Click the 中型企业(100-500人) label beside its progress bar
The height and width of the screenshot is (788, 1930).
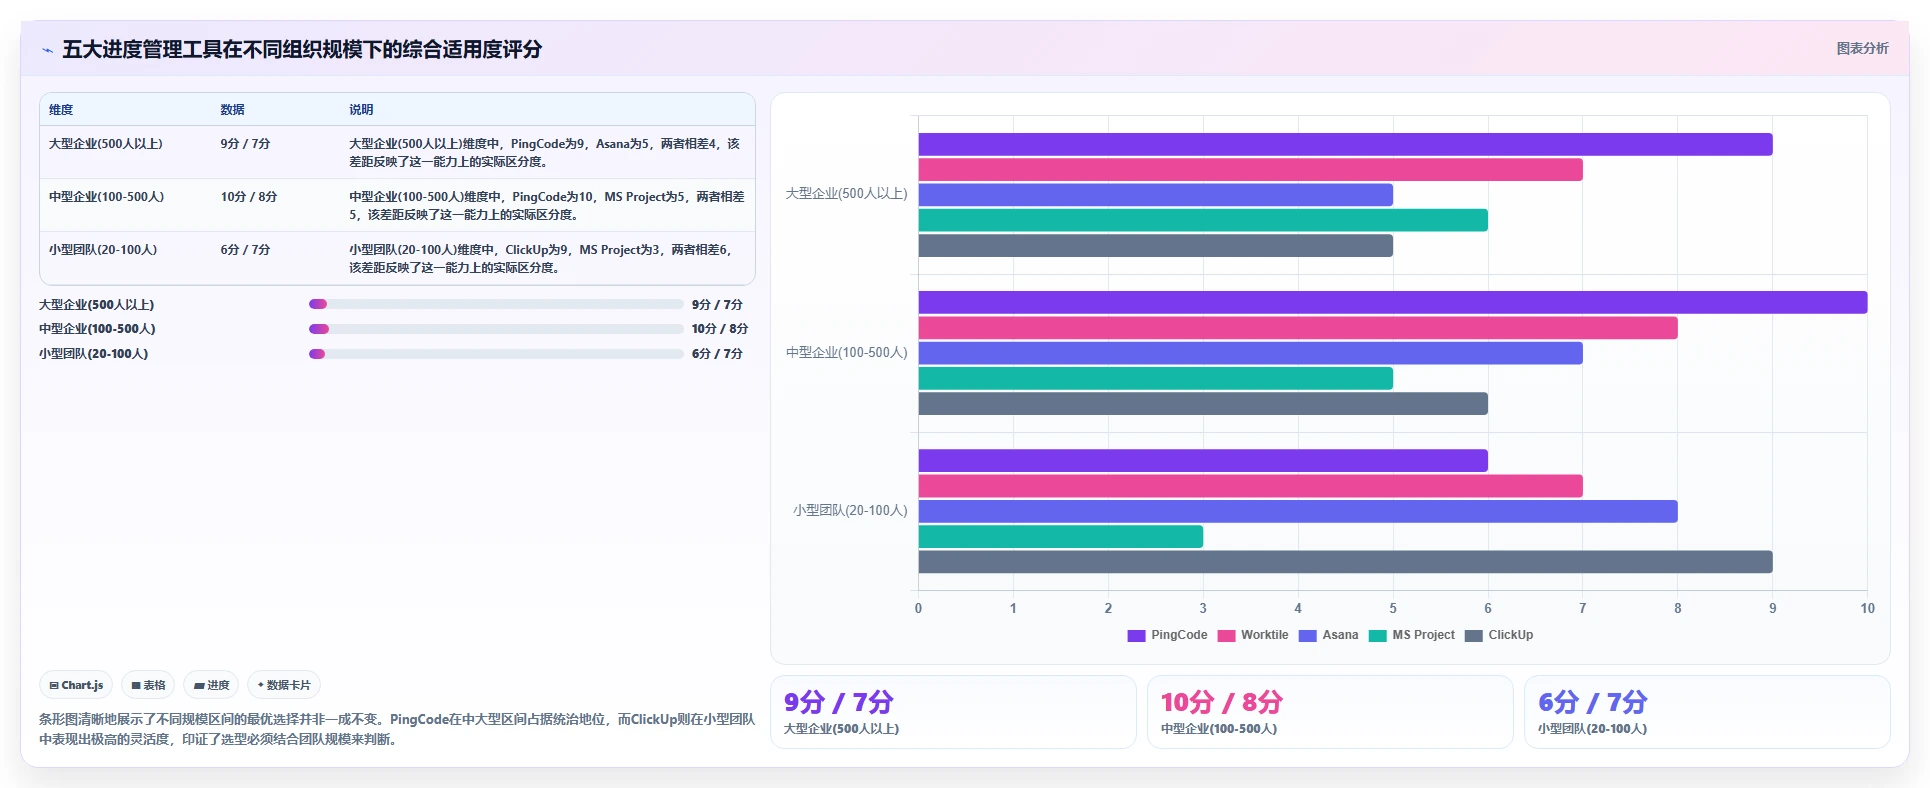pyautogui.click(x=97, y=329)
